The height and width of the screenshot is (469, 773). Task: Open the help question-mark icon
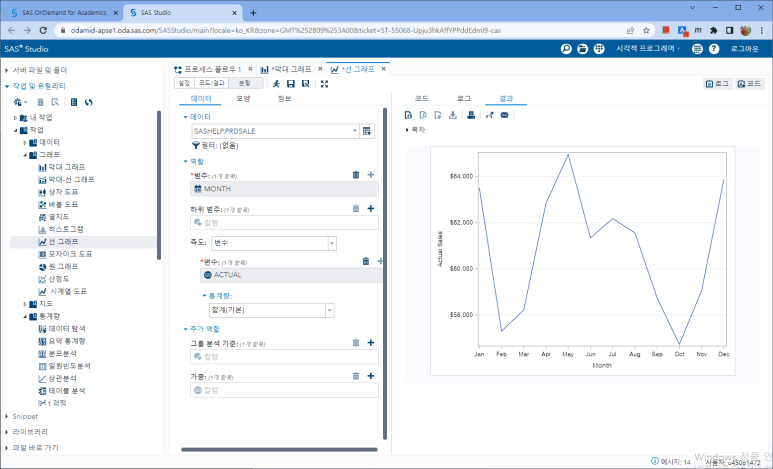pos(714,49)
